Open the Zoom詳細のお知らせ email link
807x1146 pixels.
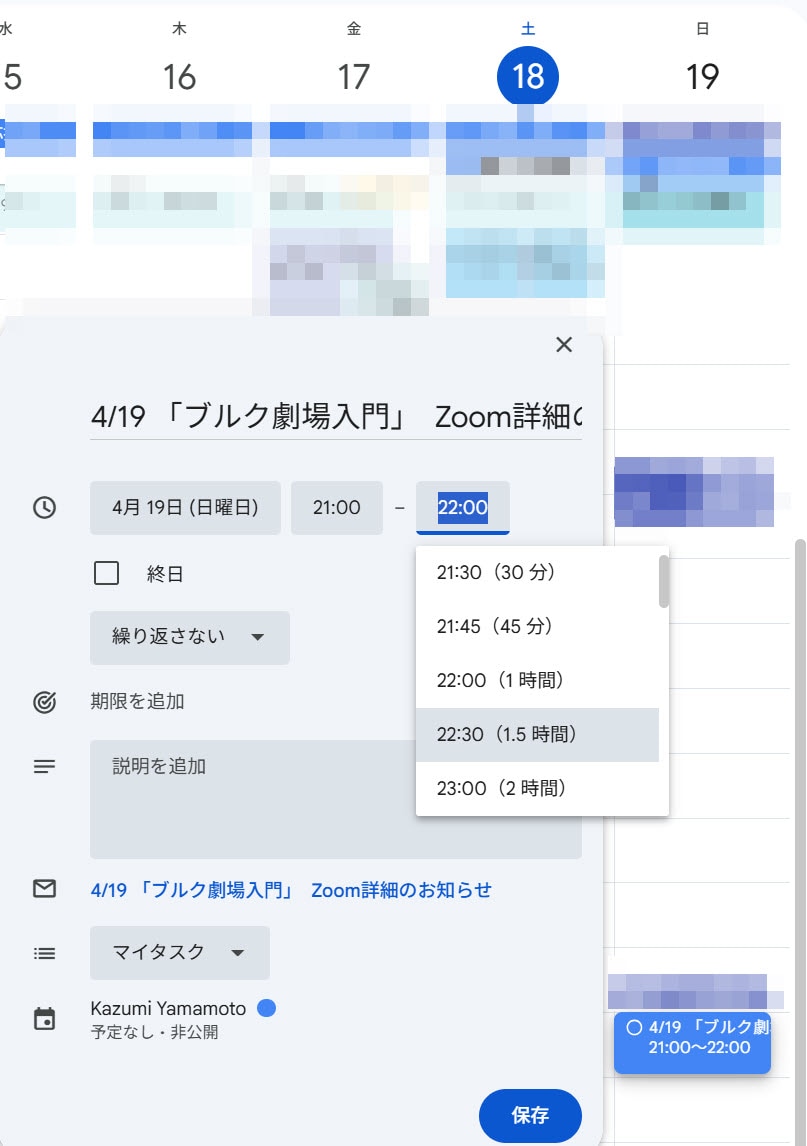point(291,890)
